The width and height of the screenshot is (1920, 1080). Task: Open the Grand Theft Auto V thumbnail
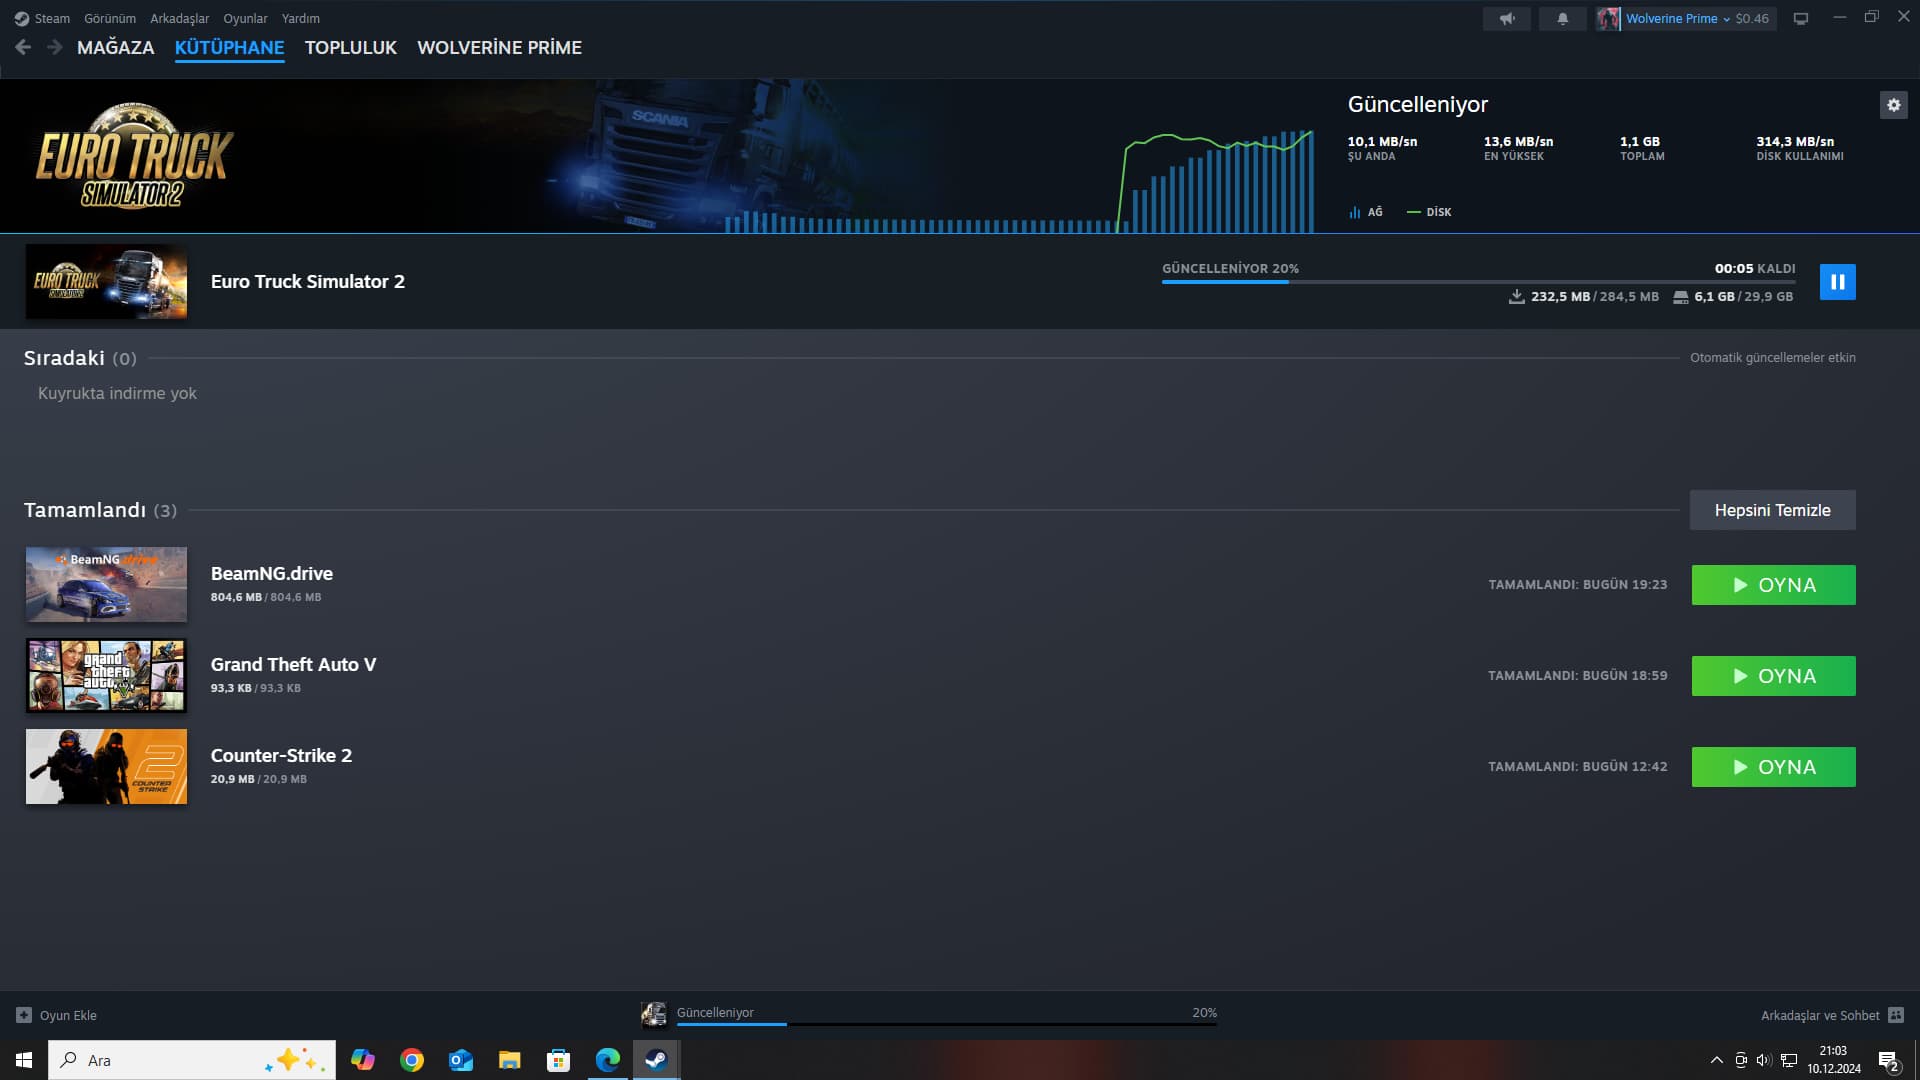(x=106, y=676)
